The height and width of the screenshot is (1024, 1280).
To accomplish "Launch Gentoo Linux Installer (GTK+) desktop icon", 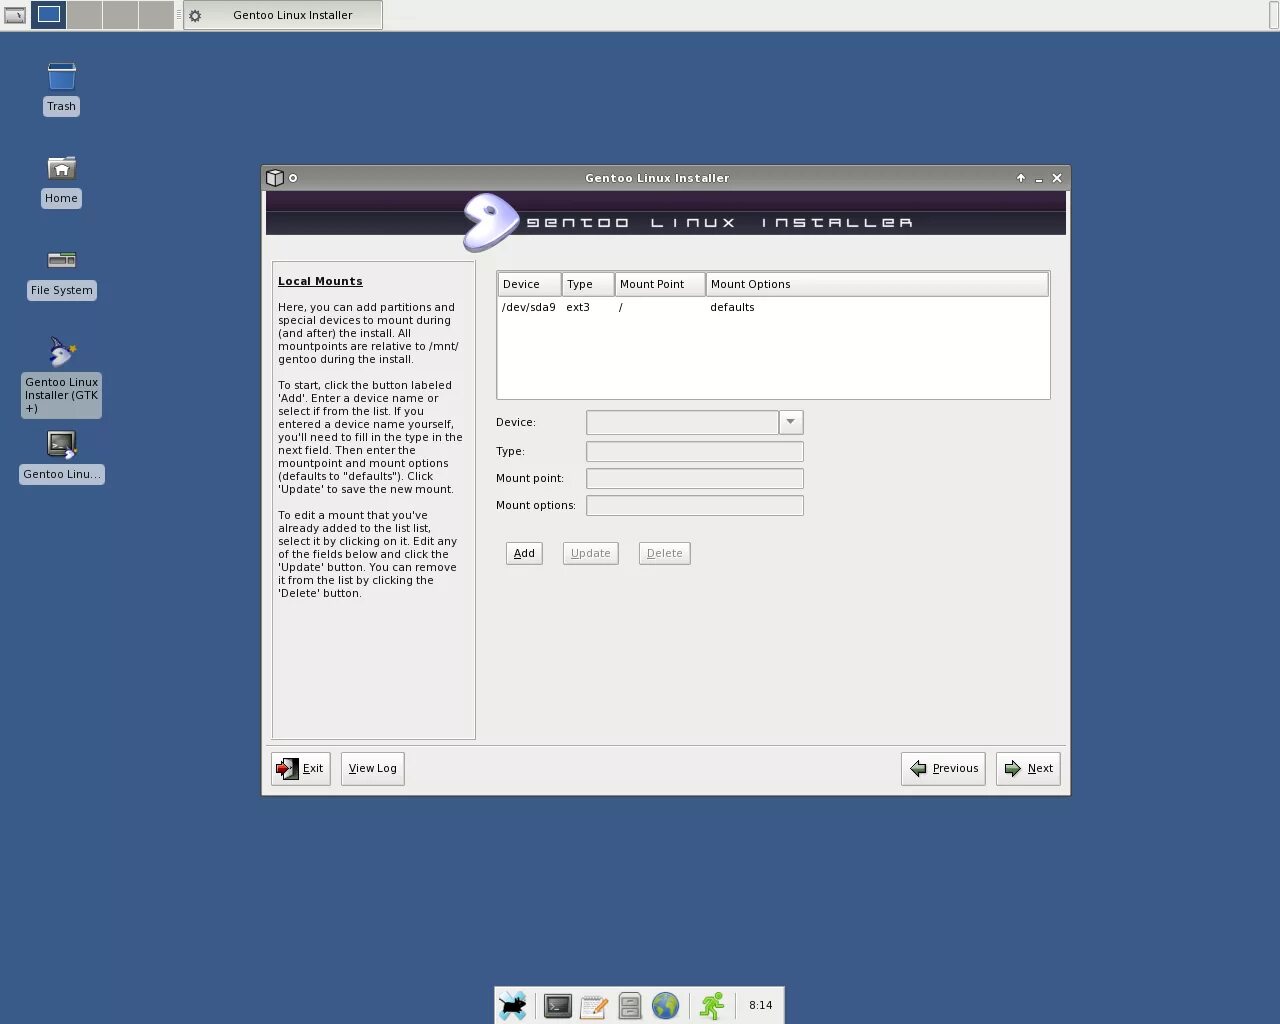I will 61,353.
